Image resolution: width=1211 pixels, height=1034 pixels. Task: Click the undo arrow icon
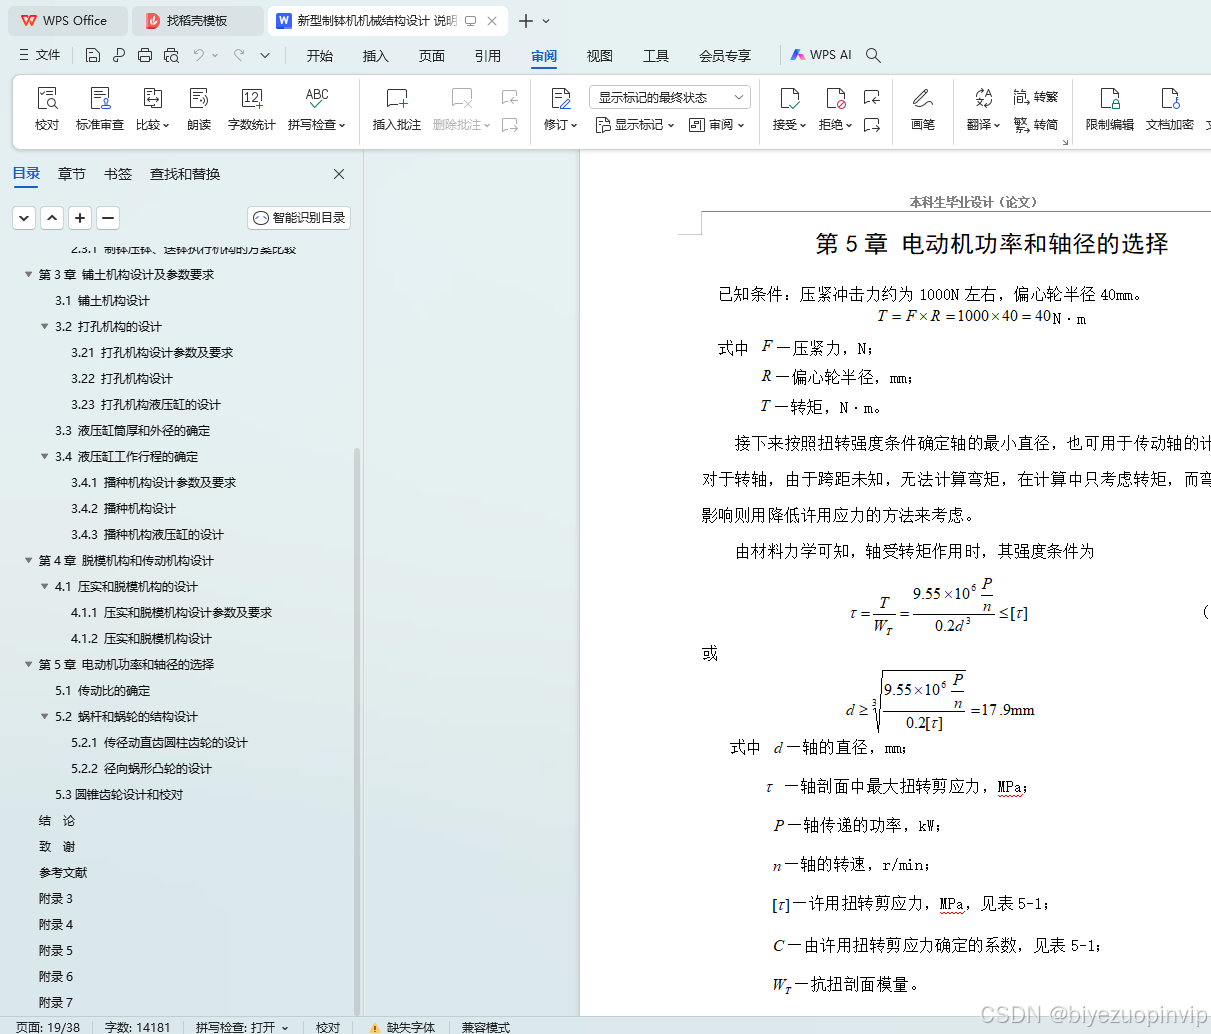pyautogui.click(x=199, y=55)
